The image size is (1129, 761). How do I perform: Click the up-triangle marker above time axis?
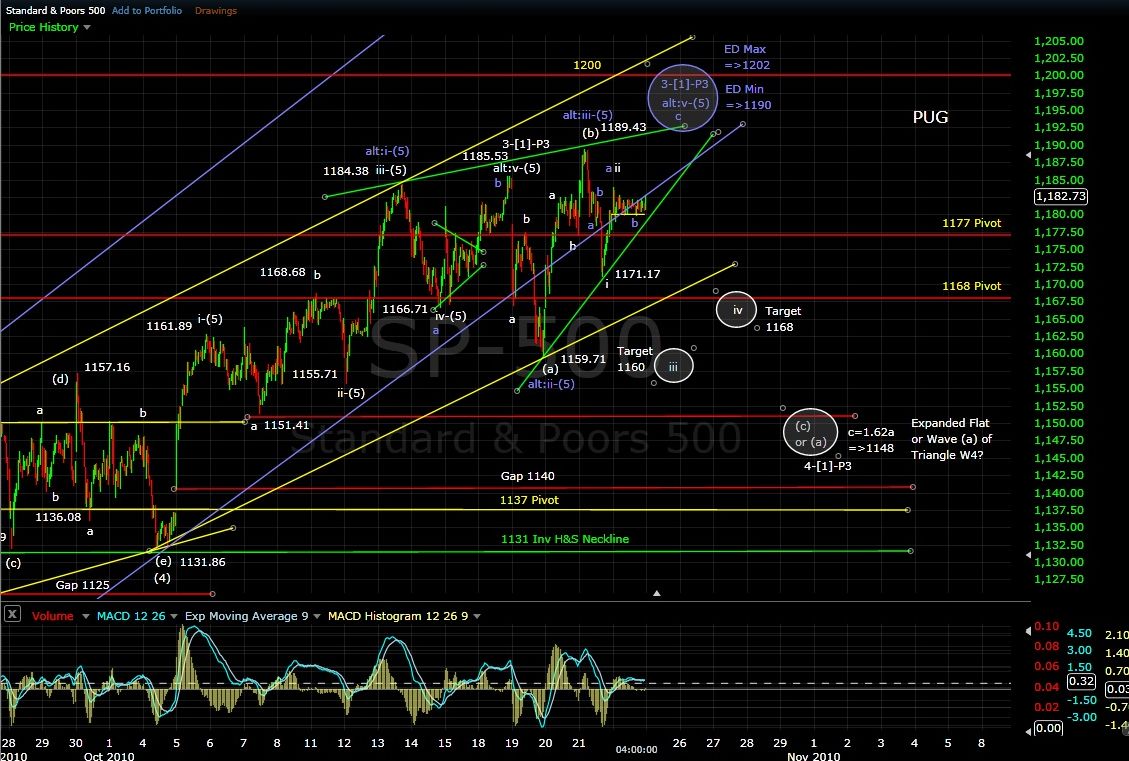point(657,593)
